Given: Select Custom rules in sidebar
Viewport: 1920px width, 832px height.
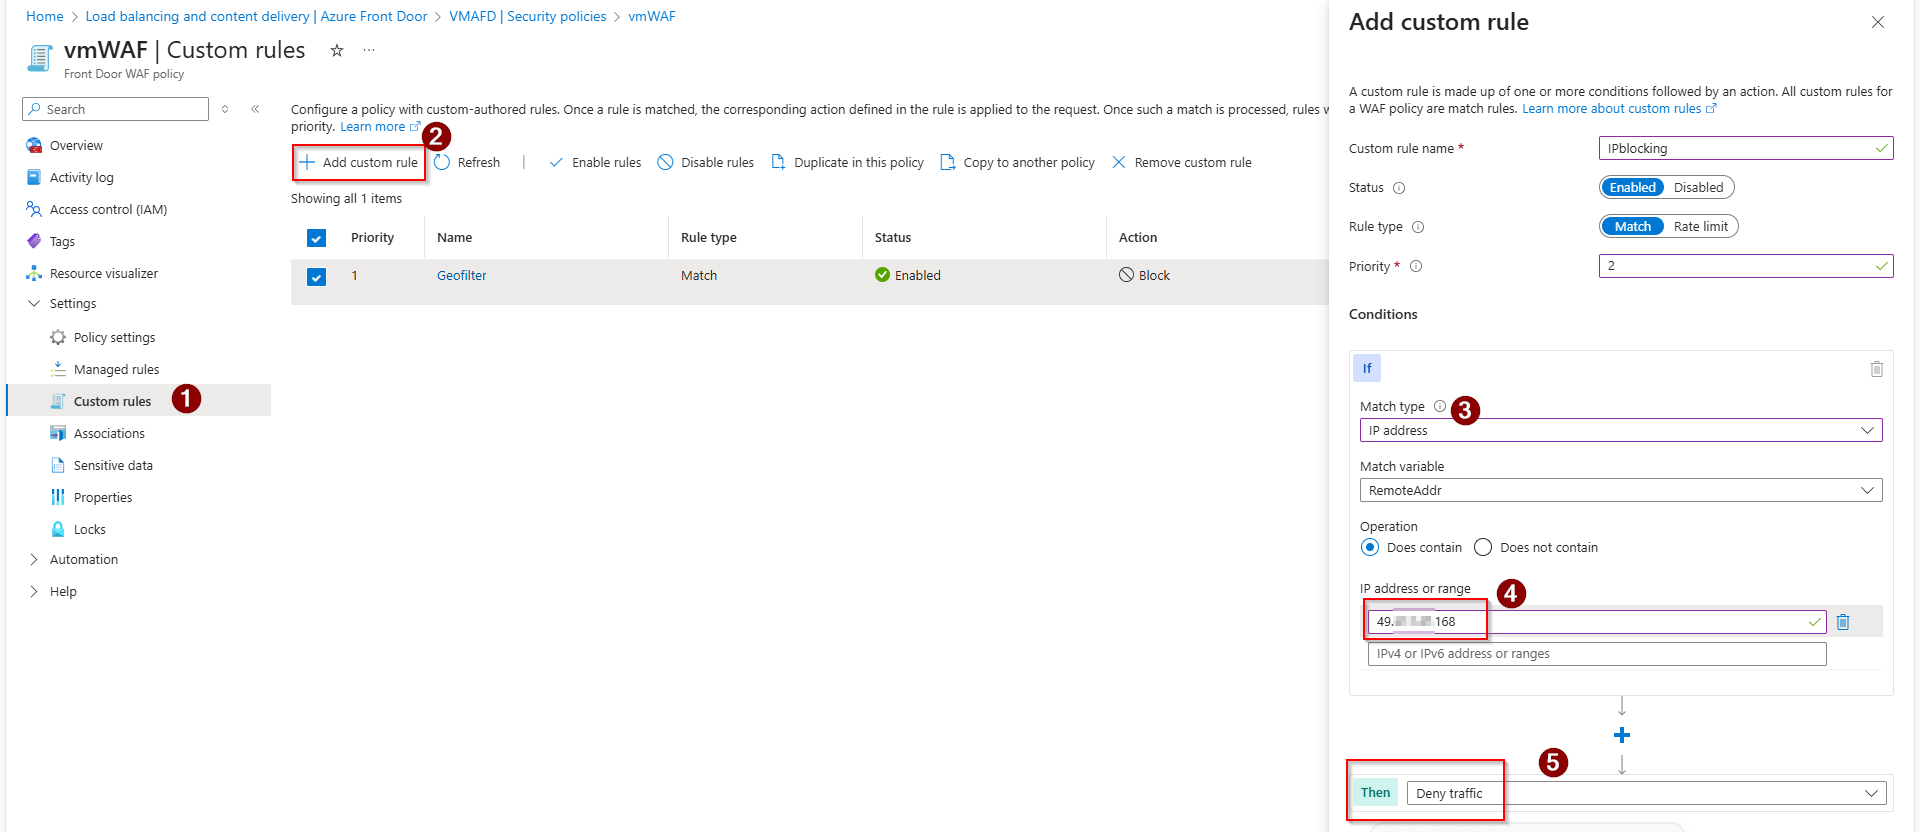Looking at the screenshot, I should [x=112, y=401].
